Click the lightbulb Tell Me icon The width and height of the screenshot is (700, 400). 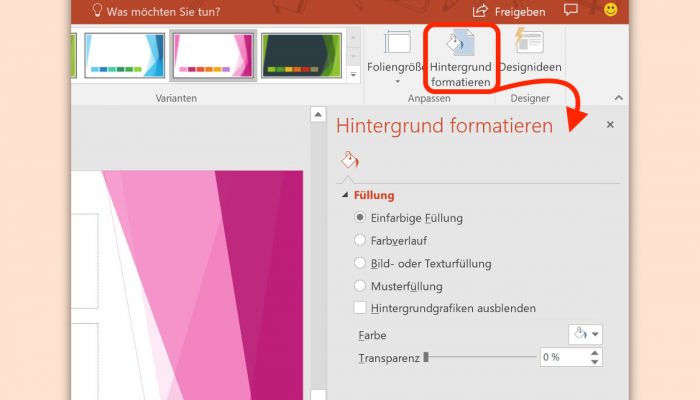pos(97,10)
